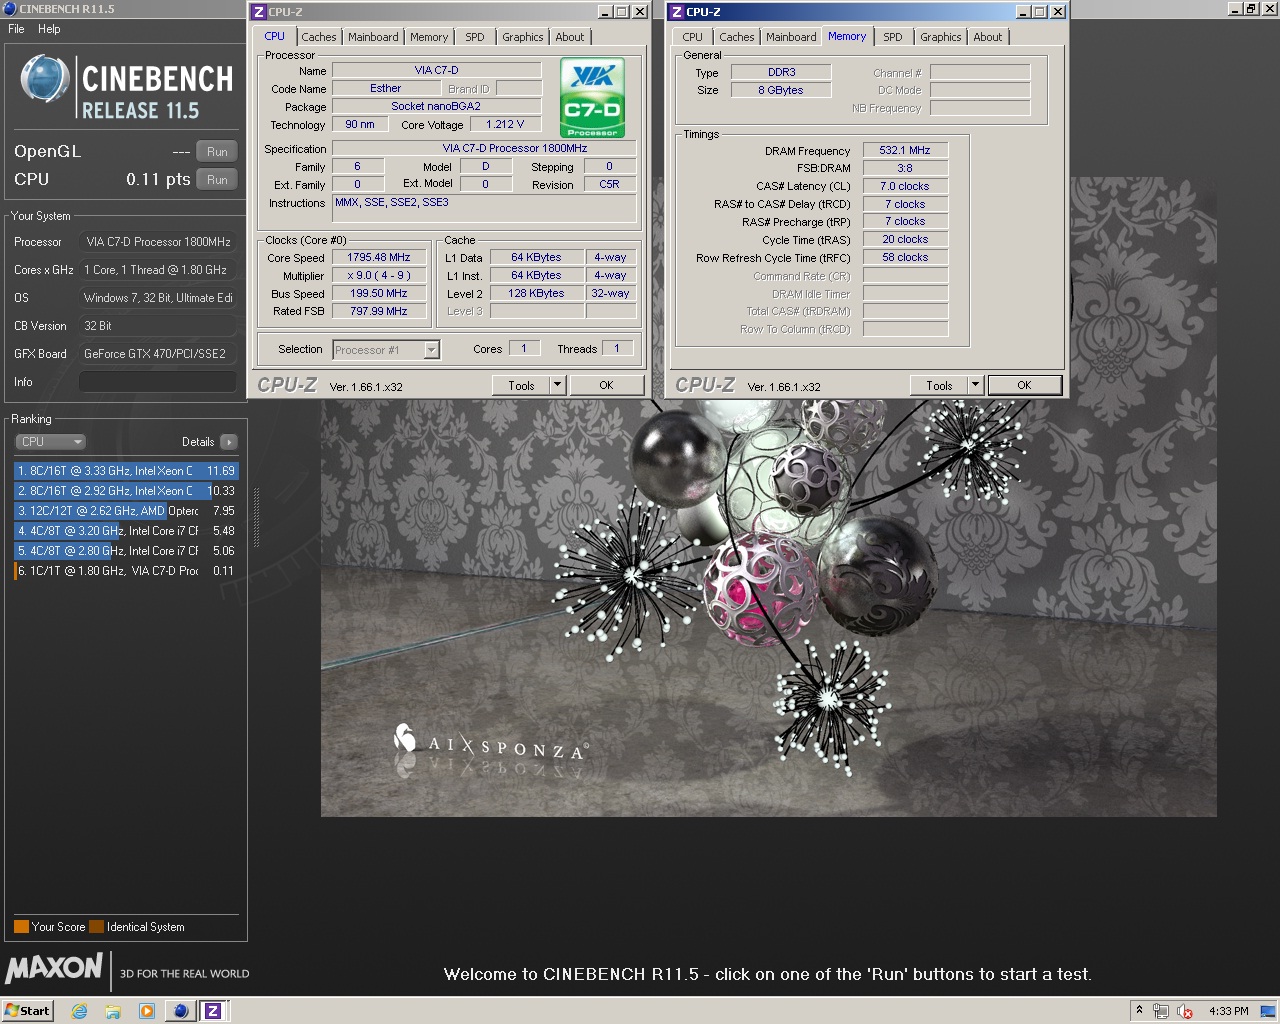Viewport: 1280px width, 1024px height.
Task: Click the CPU-Z title icon in Memory window
Action: pos(677,12)
